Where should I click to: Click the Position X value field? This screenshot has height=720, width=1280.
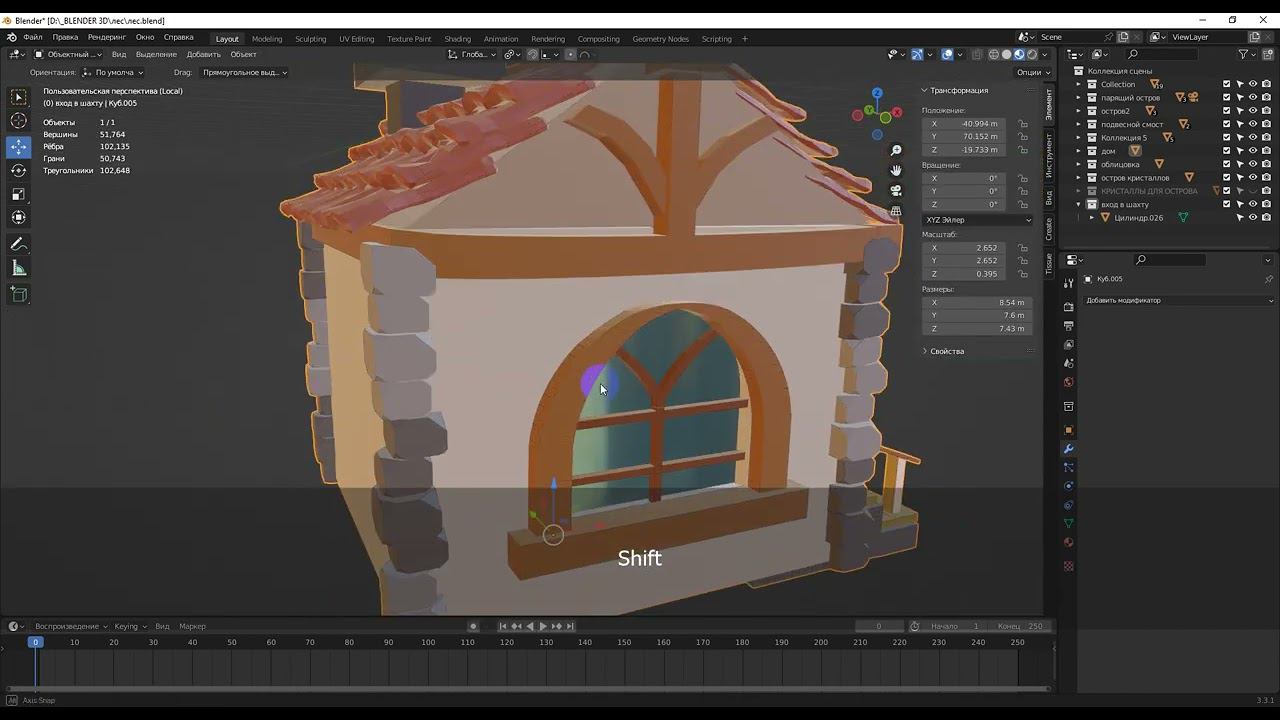point(977,124)
